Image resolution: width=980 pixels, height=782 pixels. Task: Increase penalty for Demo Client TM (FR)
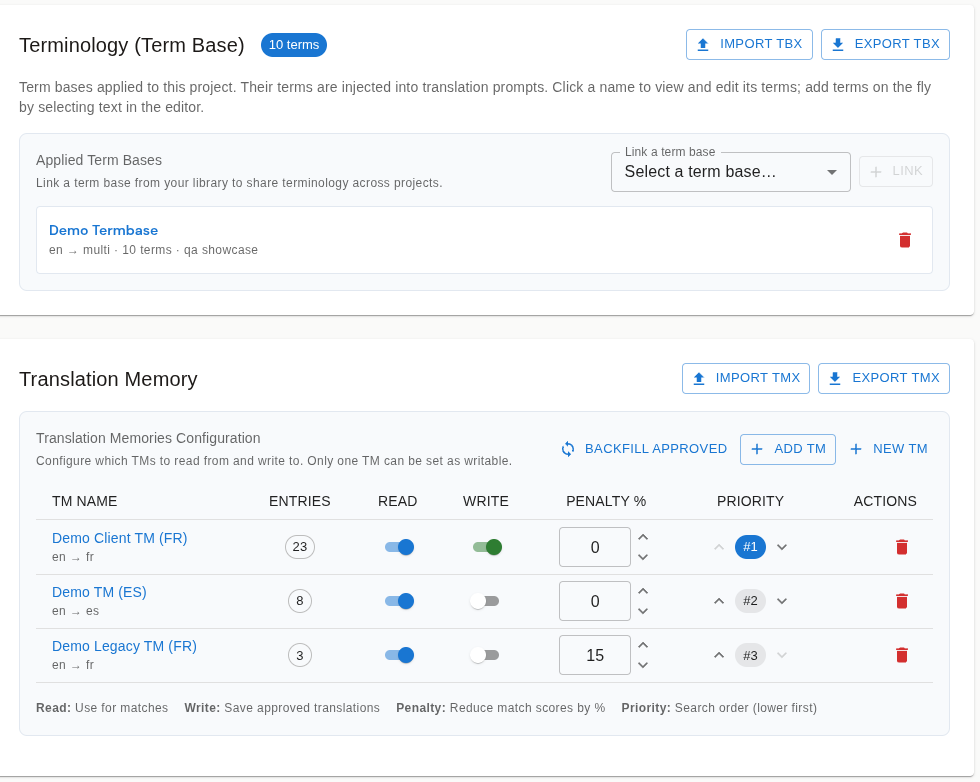click(x=643, y=538)
